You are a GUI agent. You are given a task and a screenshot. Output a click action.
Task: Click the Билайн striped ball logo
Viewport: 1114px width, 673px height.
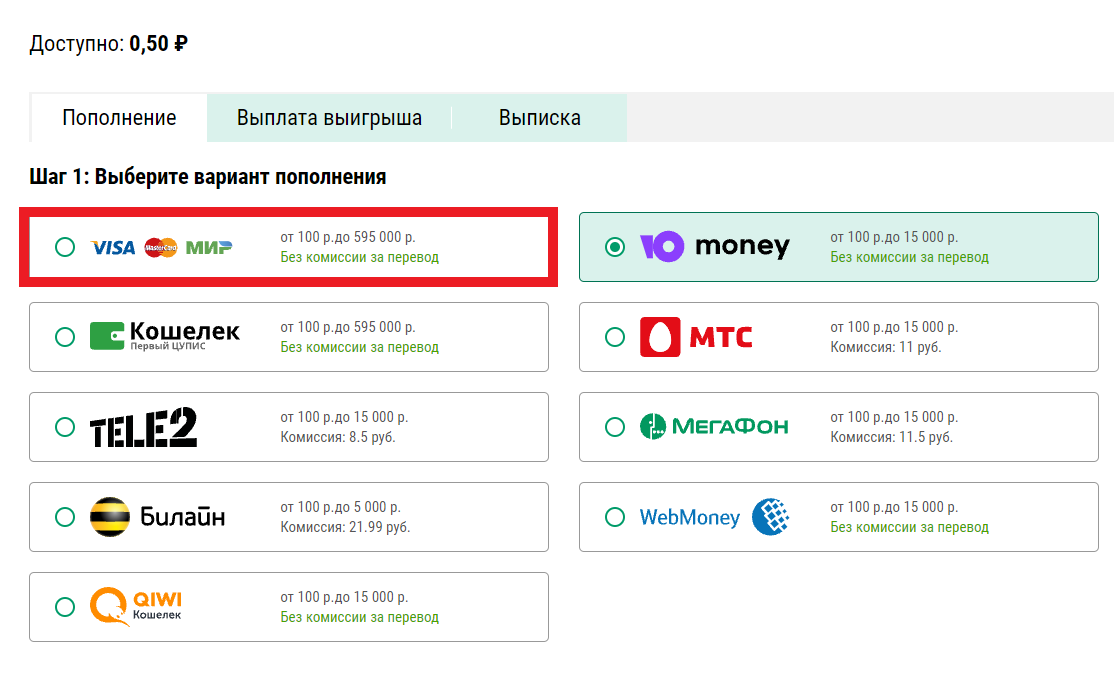pyautogui.click(x=110, y=517)
